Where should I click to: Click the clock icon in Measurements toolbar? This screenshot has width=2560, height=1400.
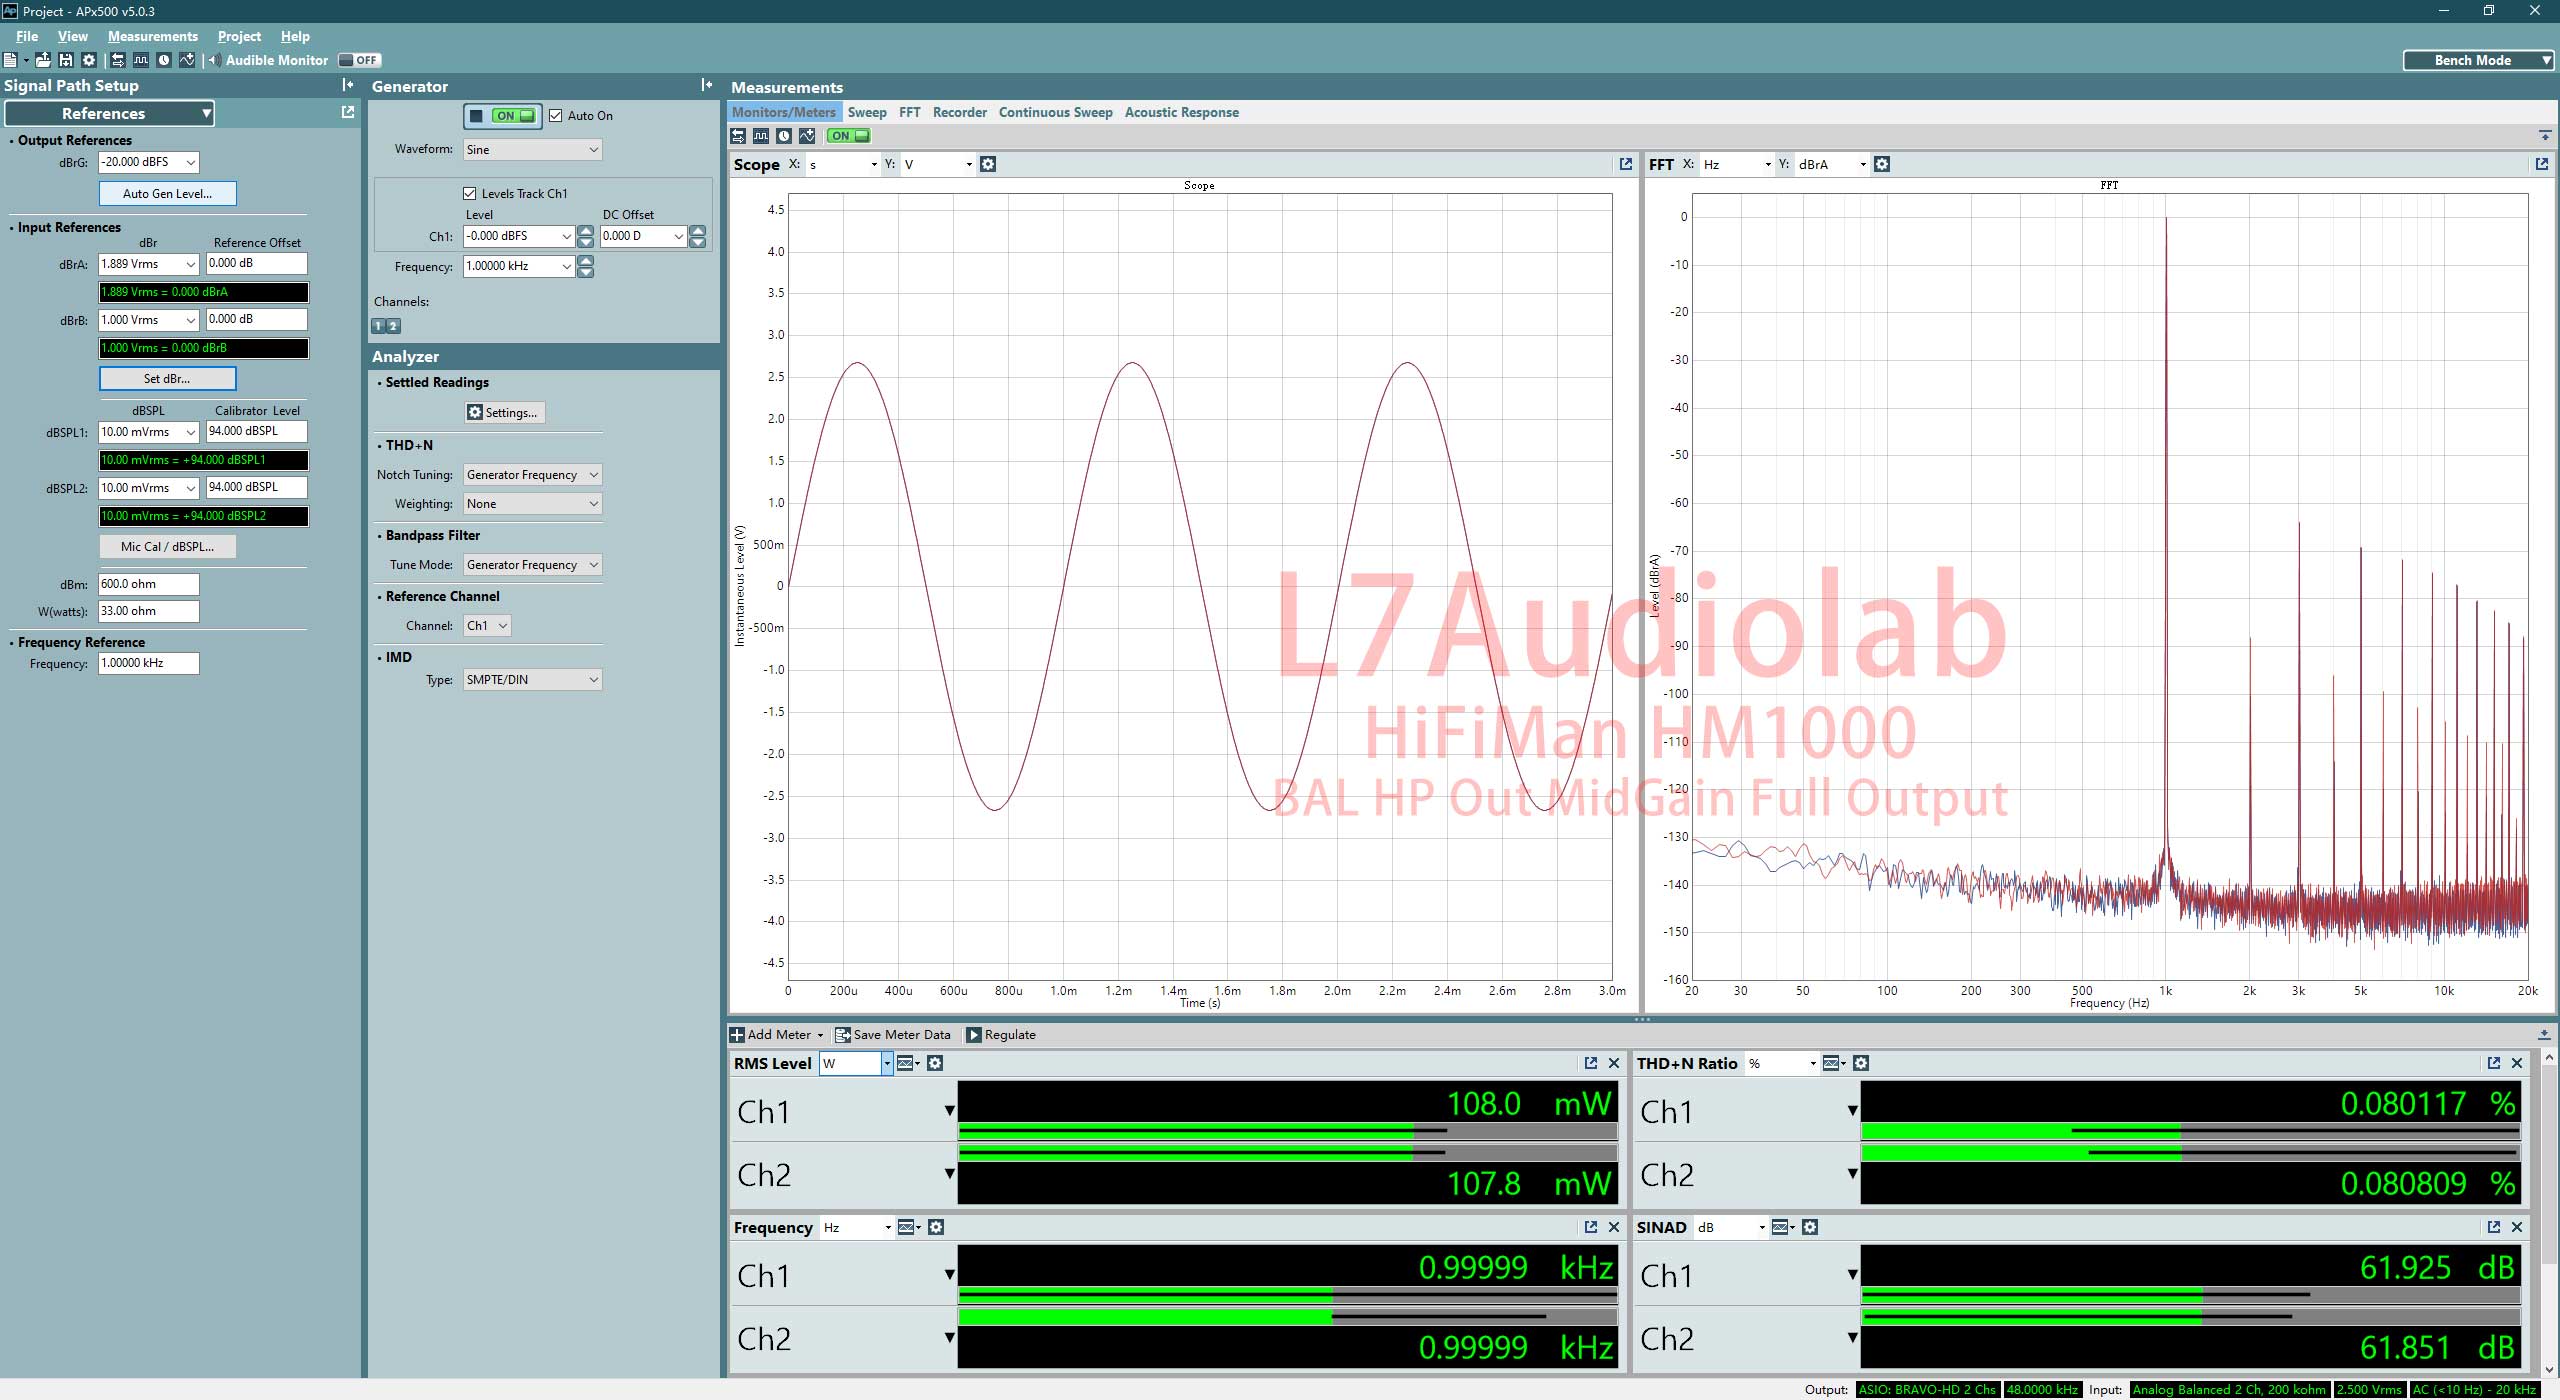pyautogui.click(x=784, y=136)
